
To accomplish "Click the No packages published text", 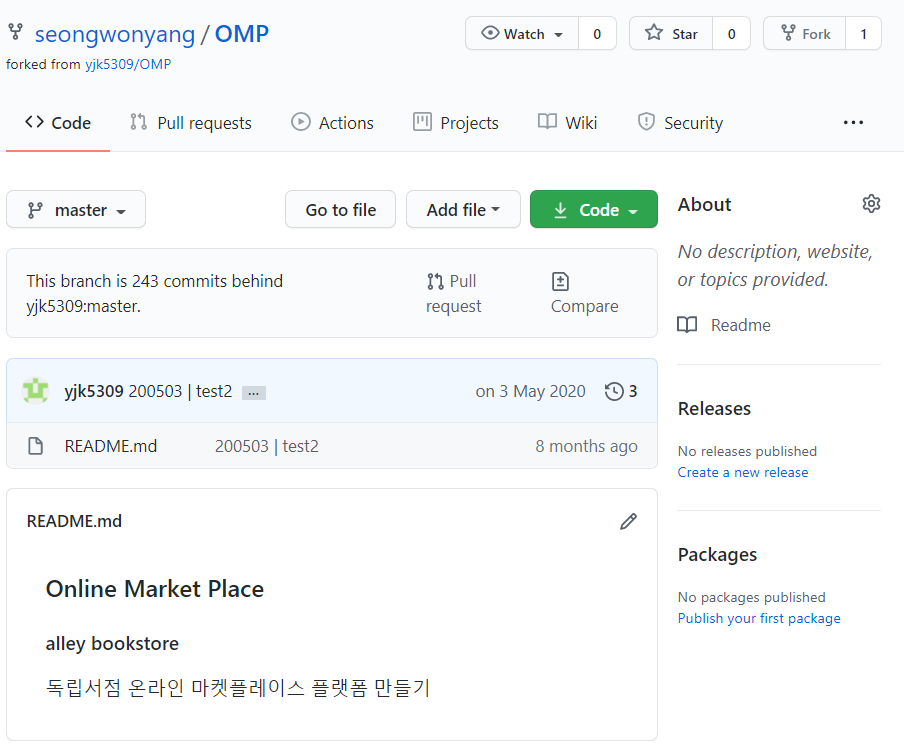I will 751,597.
